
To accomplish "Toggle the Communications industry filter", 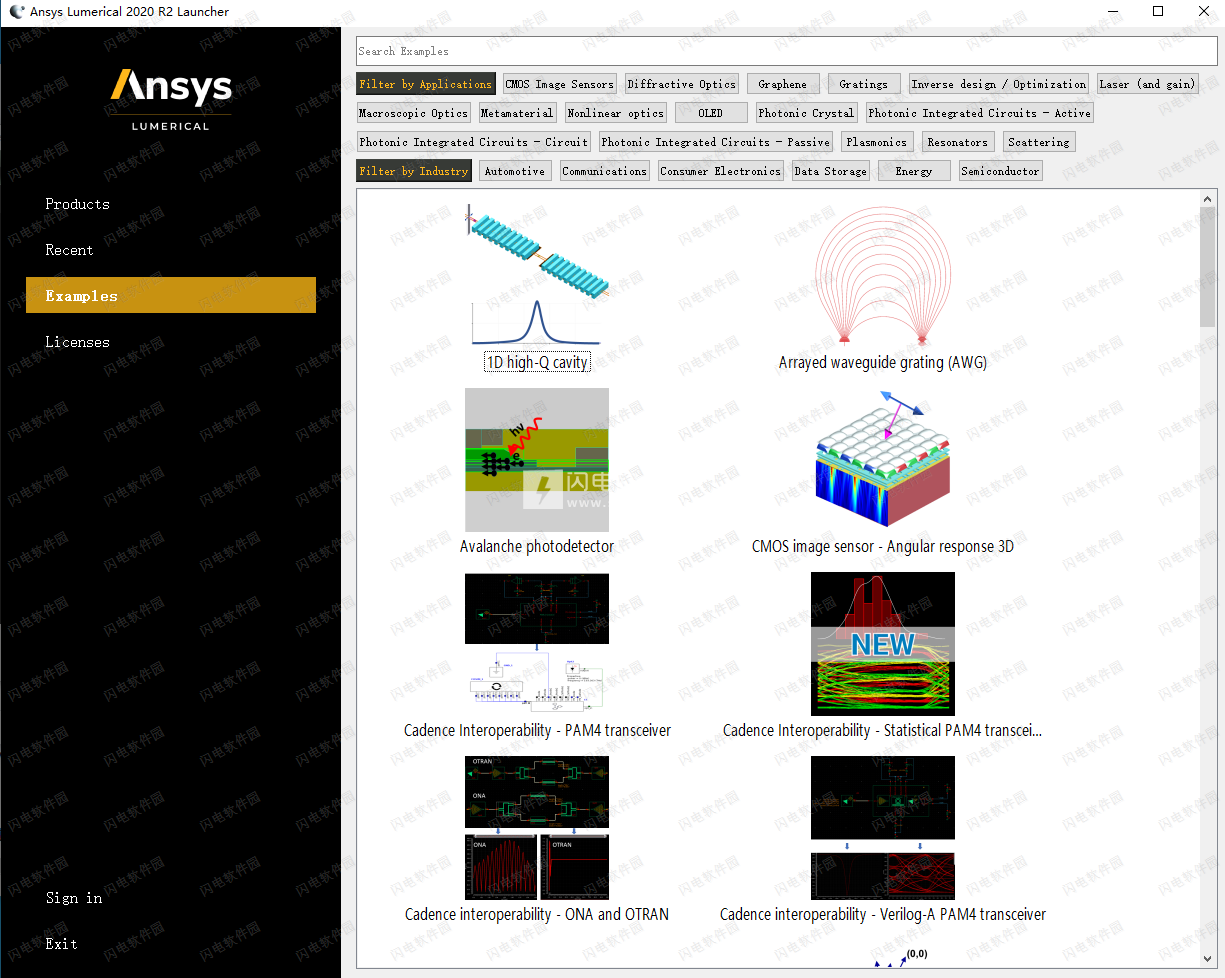I will [605, 171].
